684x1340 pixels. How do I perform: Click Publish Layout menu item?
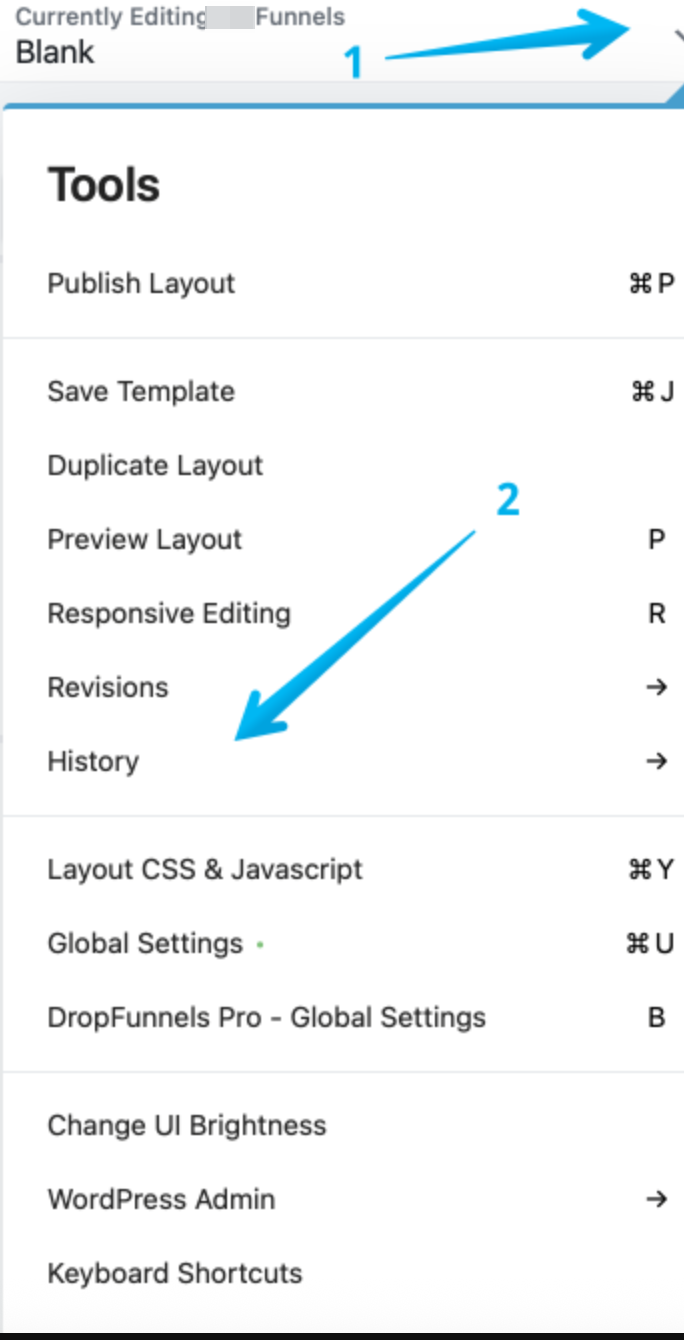[x=141, y=284]
